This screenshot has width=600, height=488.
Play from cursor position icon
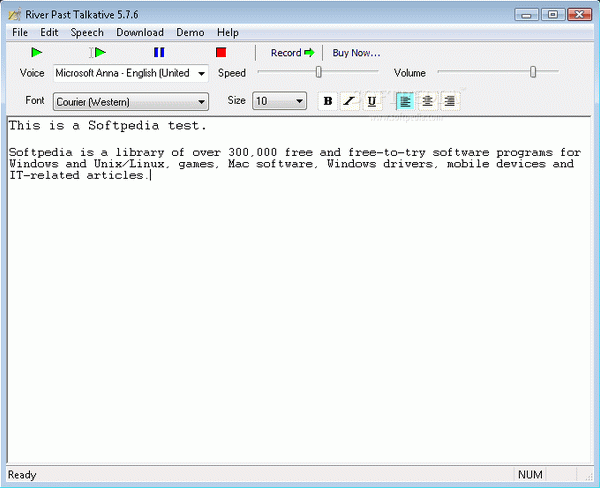click(98, 52)
